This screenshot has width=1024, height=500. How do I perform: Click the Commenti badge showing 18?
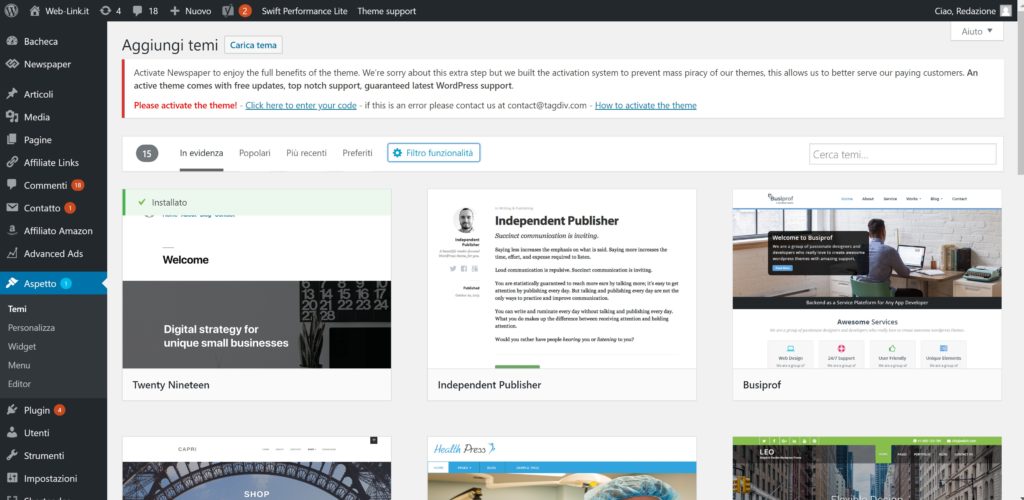pos(78,185)
